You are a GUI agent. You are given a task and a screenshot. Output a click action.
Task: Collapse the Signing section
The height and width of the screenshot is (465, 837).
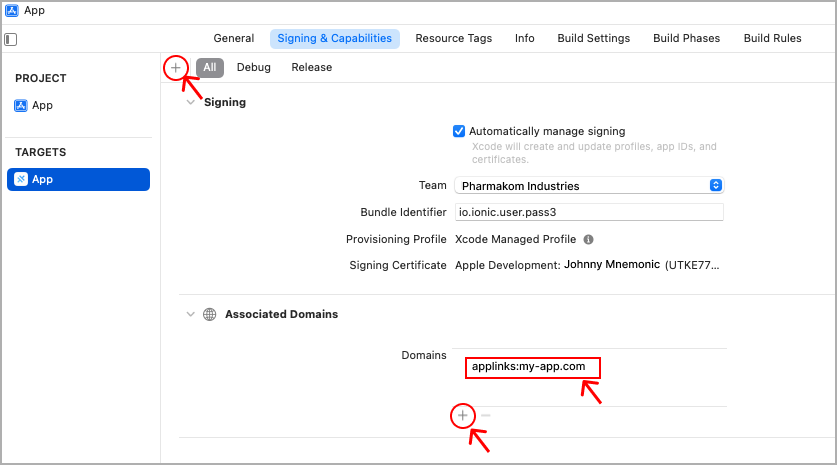(x=190, y=102)
